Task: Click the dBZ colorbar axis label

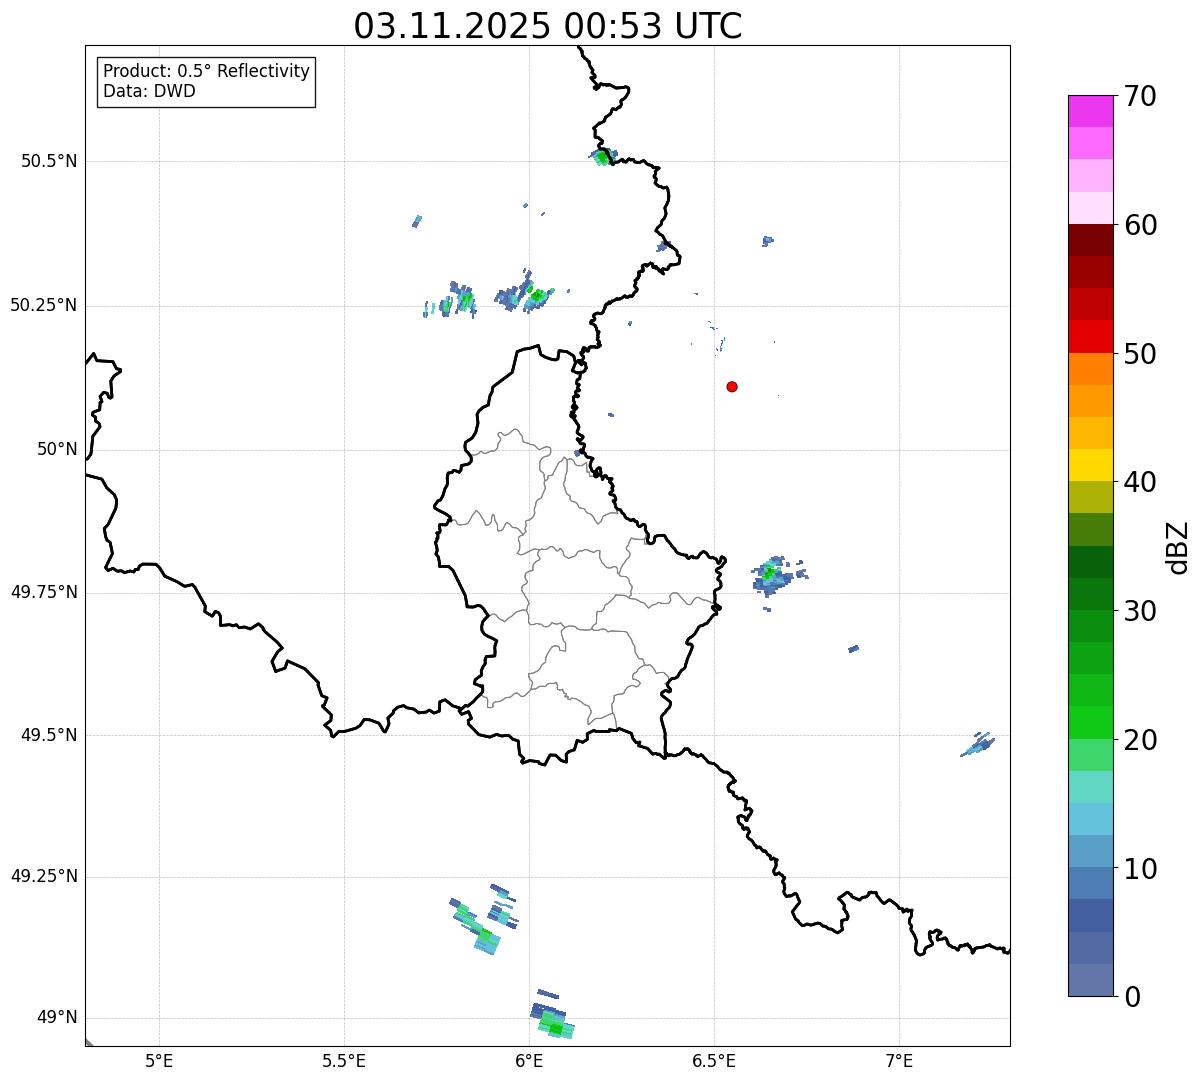Action: (x=1178, y=547)
